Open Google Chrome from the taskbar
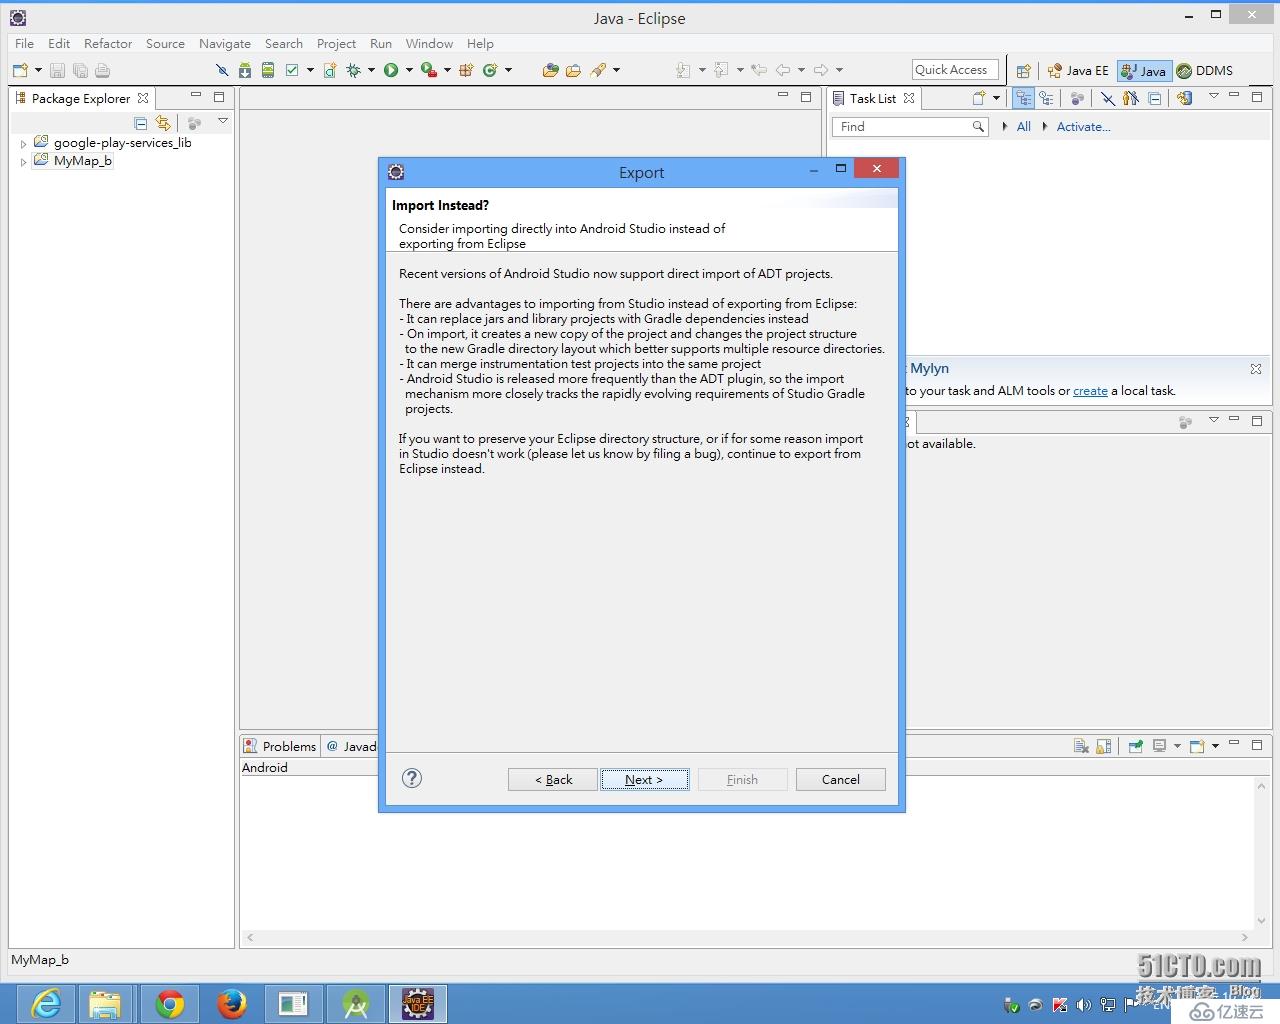Screen dimensions: 1280x1024 pos(170,1003)
